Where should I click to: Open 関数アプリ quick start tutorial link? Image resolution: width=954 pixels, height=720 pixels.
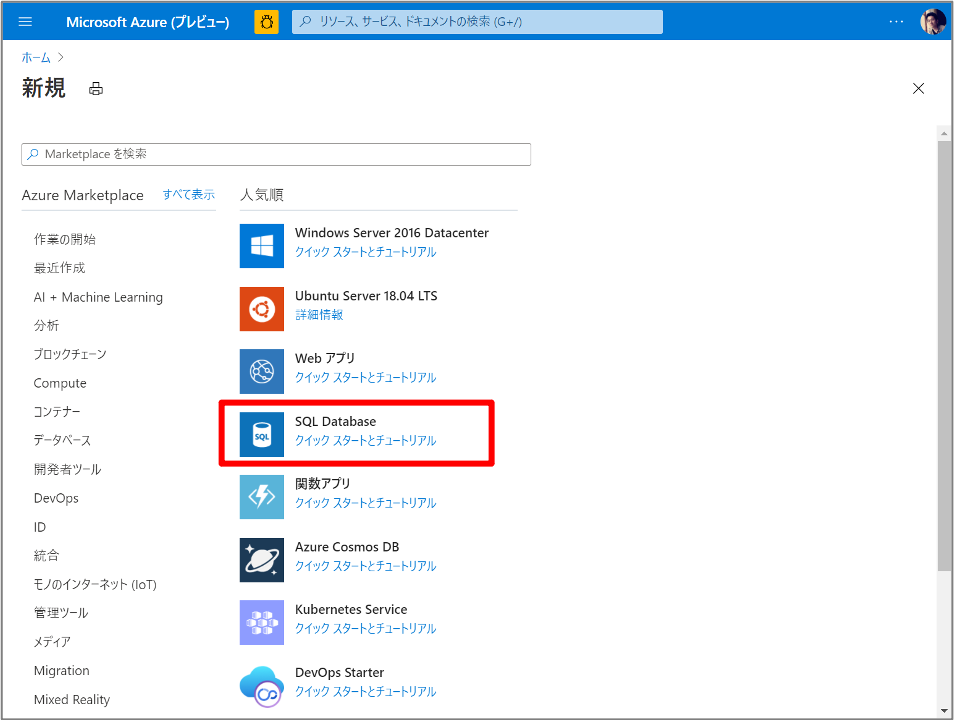point(366,503)
